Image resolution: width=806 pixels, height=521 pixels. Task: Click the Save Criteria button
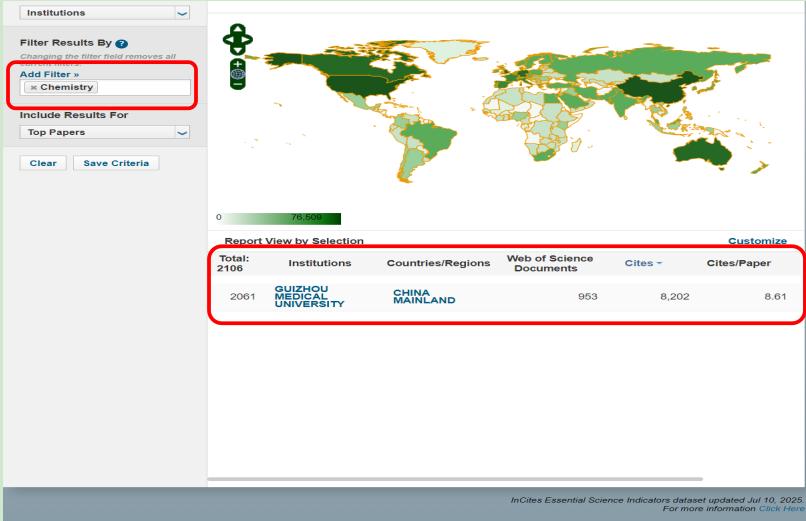pos(116,163)
